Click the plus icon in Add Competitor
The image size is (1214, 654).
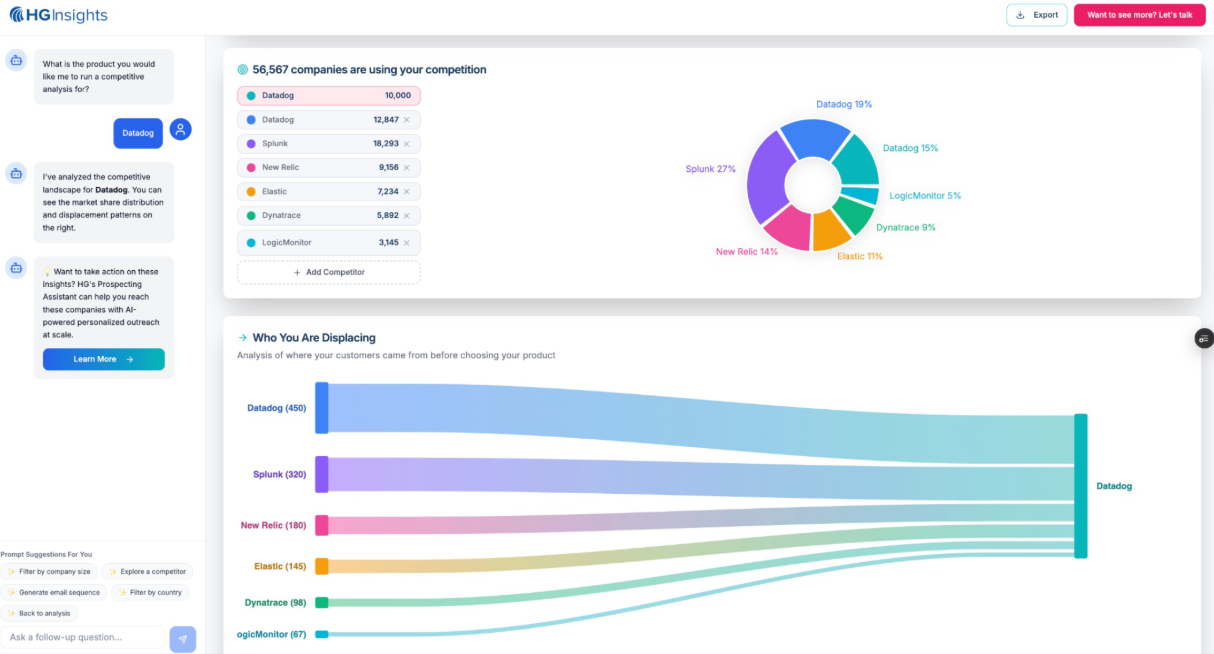click(297, 272)
